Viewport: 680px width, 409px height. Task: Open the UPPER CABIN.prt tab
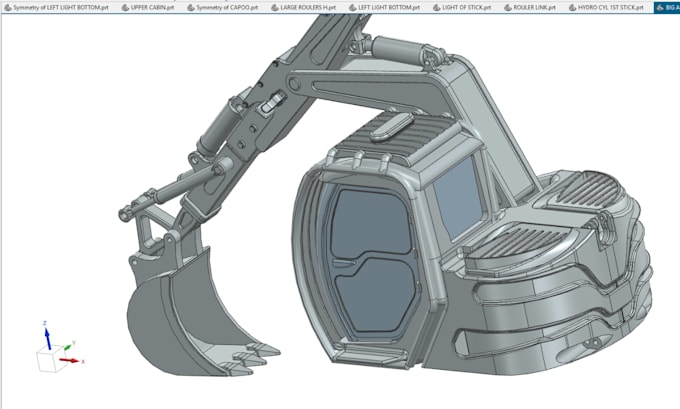pyautogui.click(x=148, y=7)
